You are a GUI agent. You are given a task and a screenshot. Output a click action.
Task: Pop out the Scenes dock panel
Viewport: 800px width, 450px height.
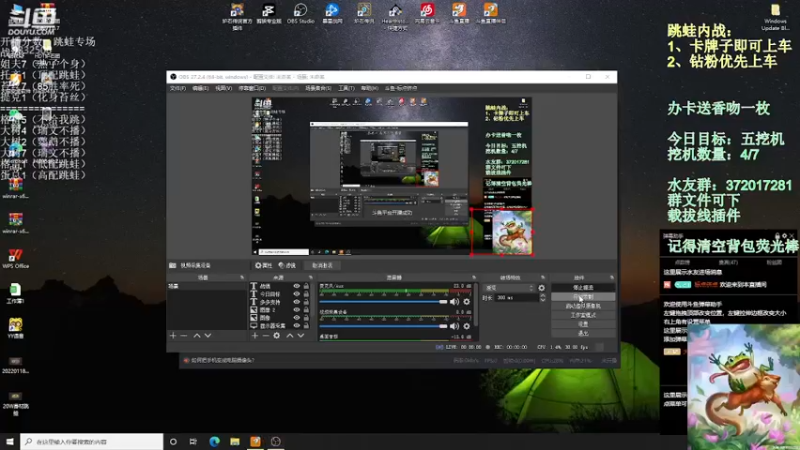pos(242,278)
